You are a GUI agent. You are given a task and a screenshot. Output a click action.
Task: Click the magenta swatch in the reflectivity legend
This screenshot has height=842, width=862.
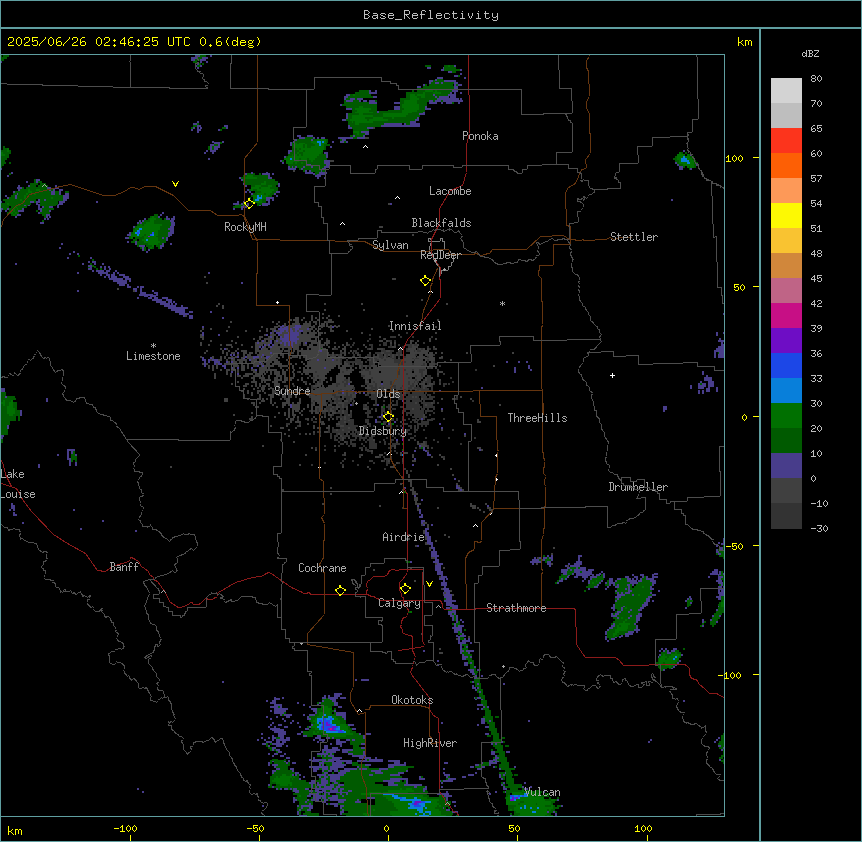[x=786, y=315]
